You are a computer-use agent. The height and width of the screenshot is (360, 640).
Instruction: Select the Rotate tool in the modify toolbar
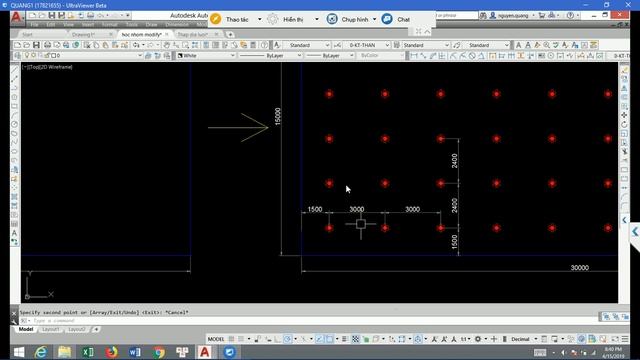point(624,124)
